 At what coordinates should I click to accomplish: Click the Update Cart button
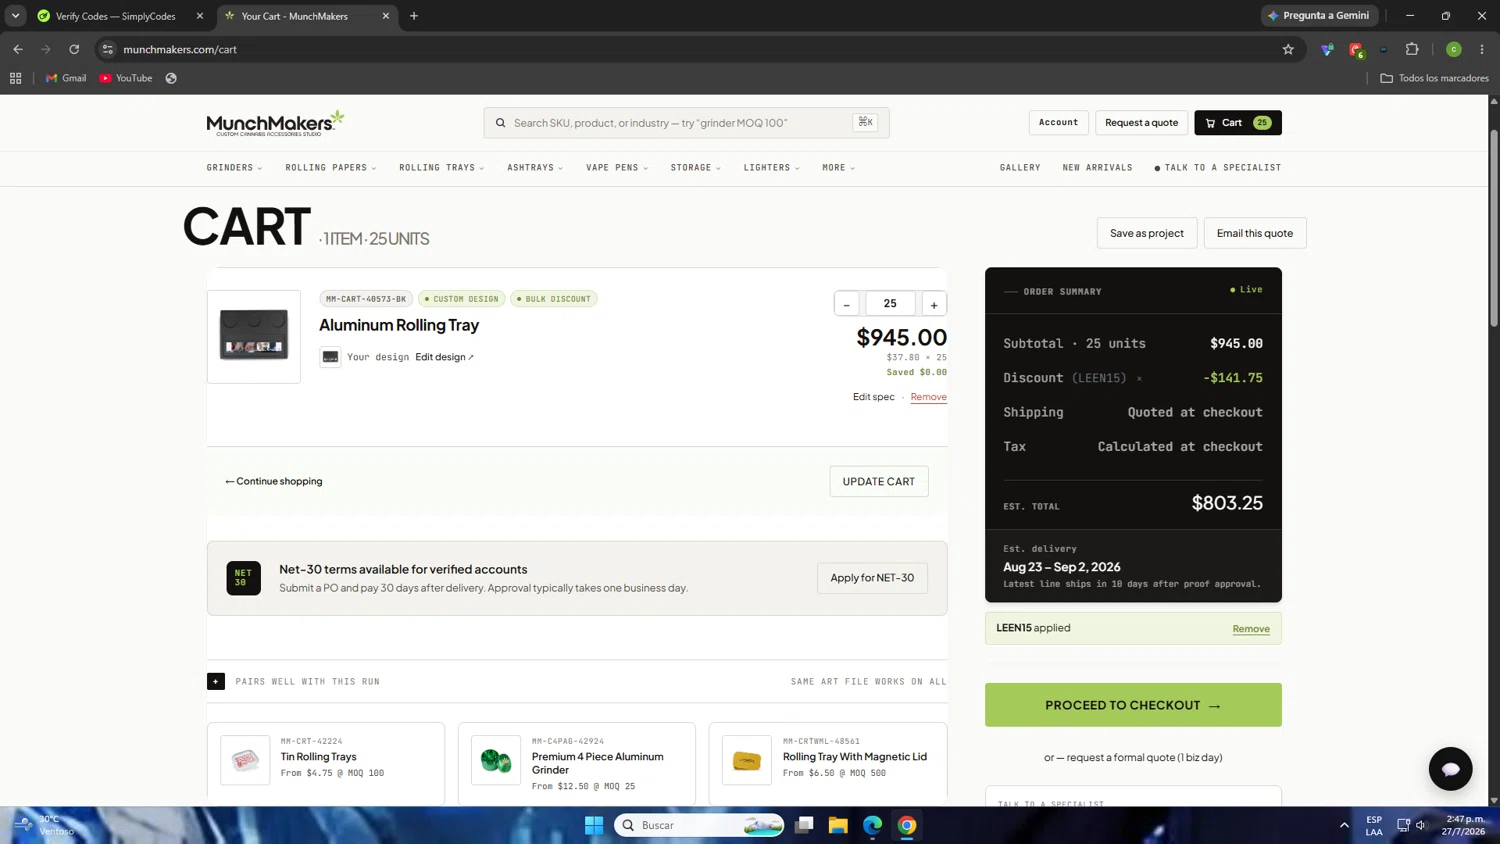click(x=878, y=482)
